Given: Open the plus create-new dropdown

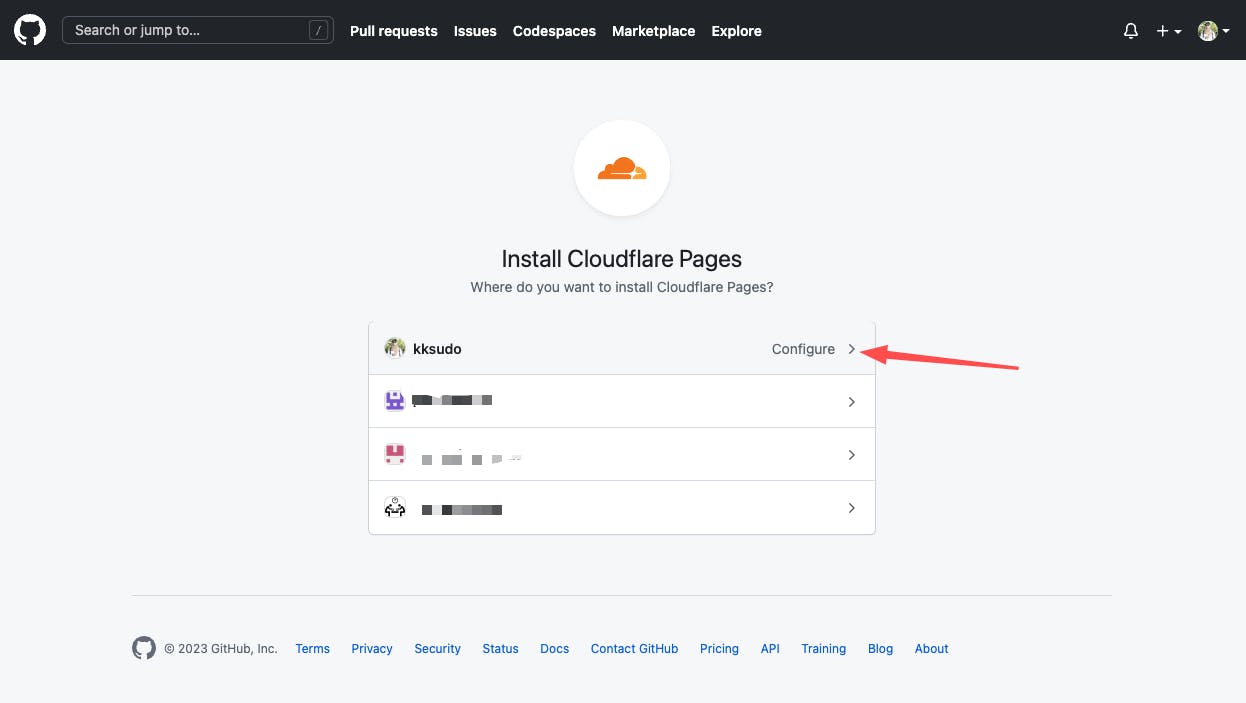Looking at the screenshot, I should click(x=1168, y=31).
